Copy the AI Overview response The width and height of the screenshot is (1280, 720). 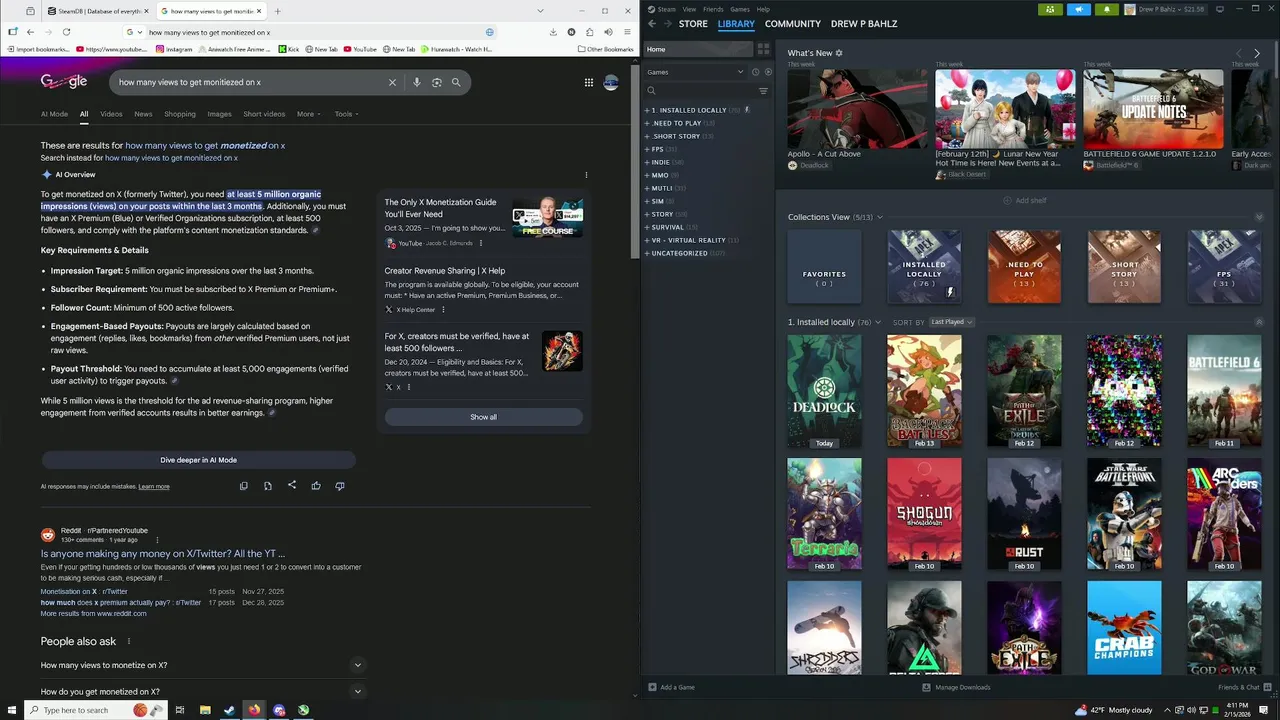tap(244, 486)
